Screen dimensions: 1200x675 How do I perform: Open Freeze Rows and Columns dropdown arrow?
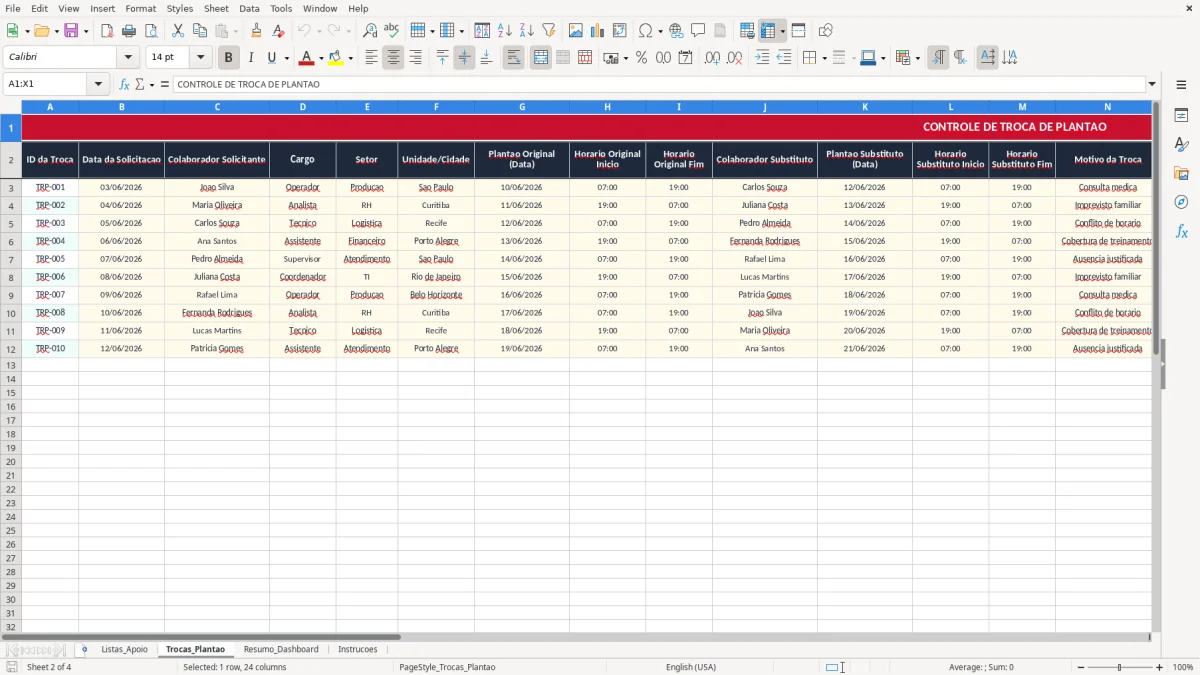point(782,31)
